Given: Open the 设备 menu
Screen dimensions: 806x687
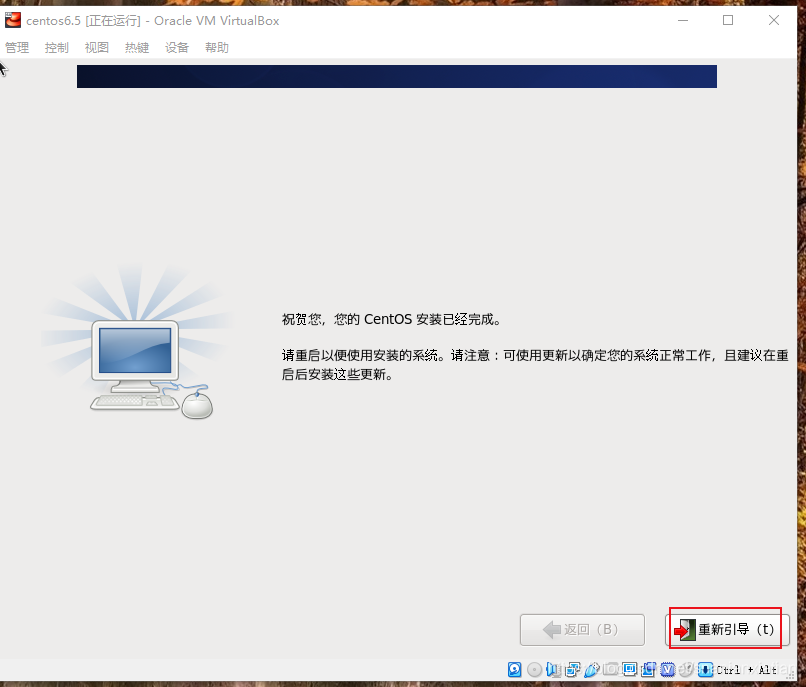Looking at the screenshot, I should pyautogui.click(x=177, y=48).
